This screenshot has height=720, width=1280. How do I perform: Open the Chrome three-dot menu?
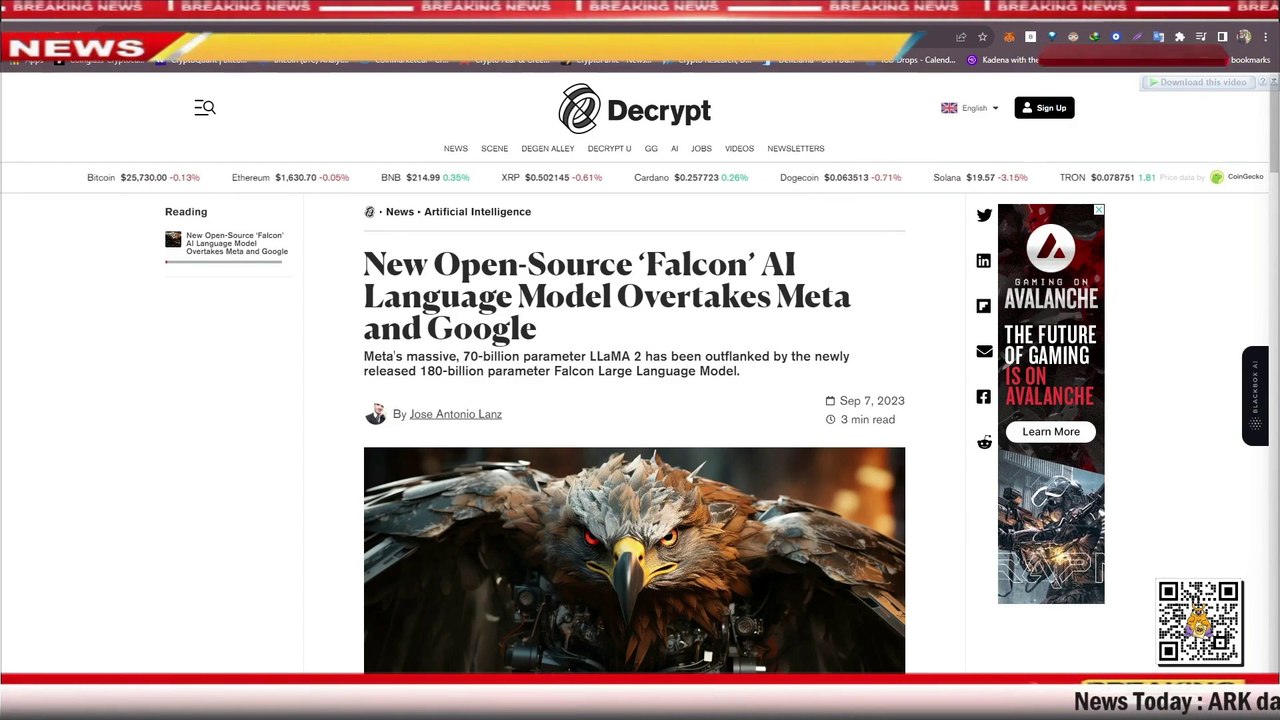coord(1265,37)
